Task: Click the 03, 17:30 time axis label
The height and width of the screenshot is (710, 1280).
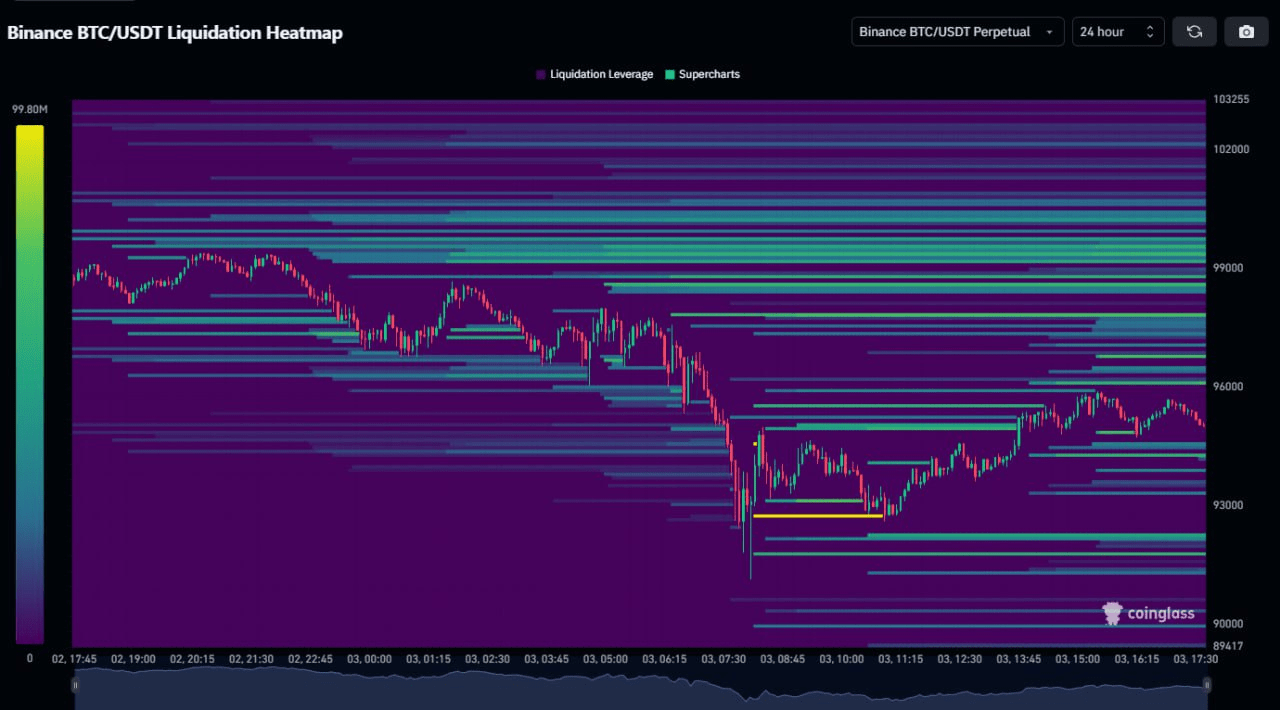Action: click(x=1194, y=660)
